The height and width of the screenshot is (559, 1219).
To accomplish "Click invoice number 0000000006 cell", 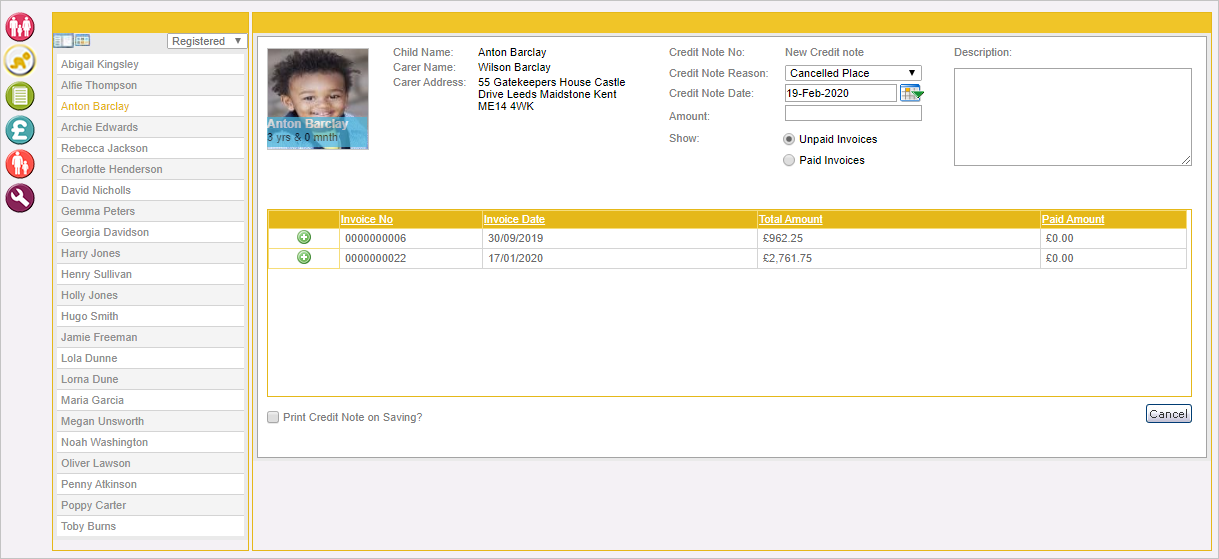I will click(x=410, y=238).
